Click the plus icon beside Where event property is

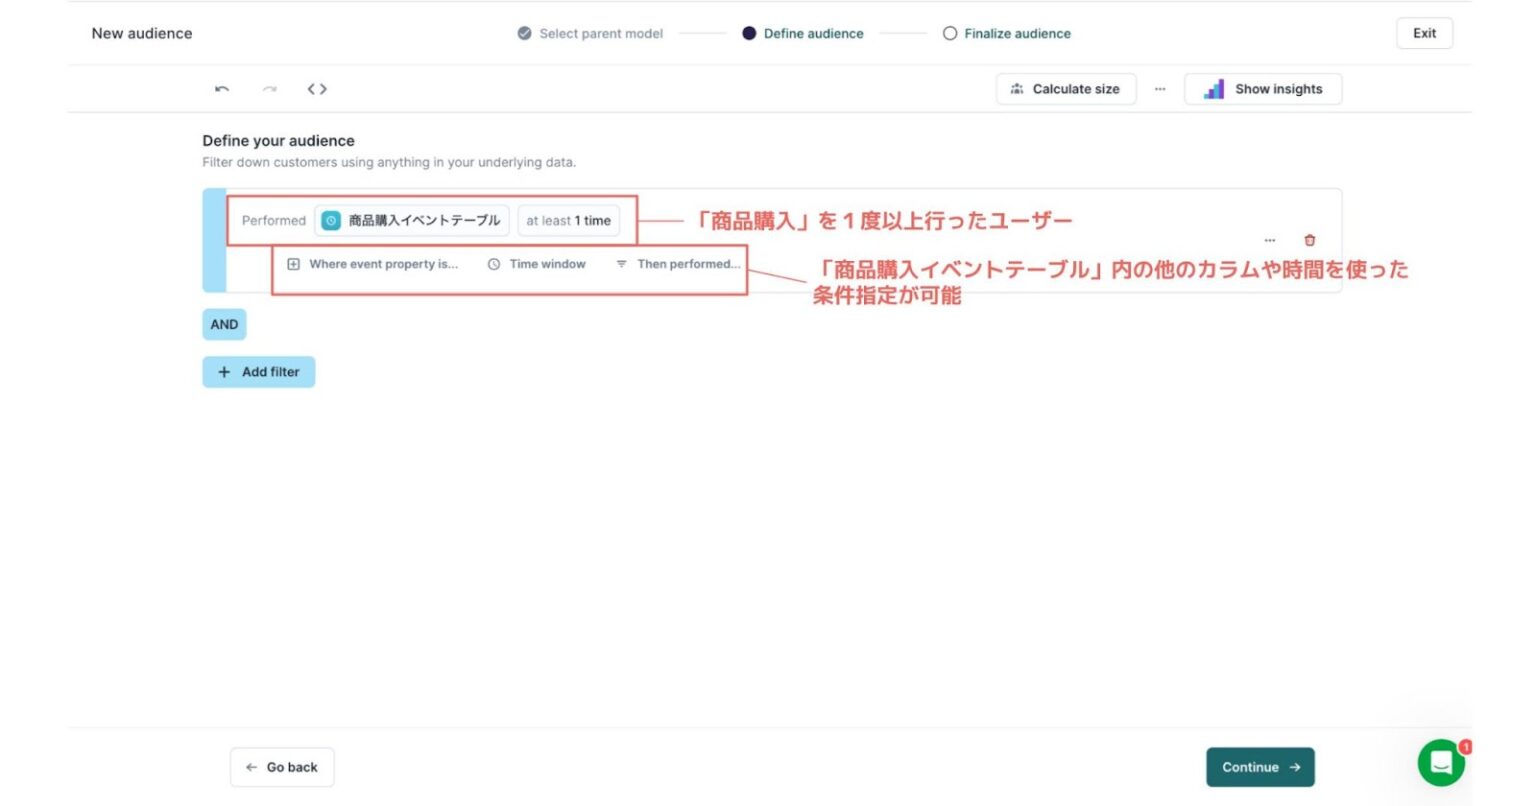[x=291, y=264]
